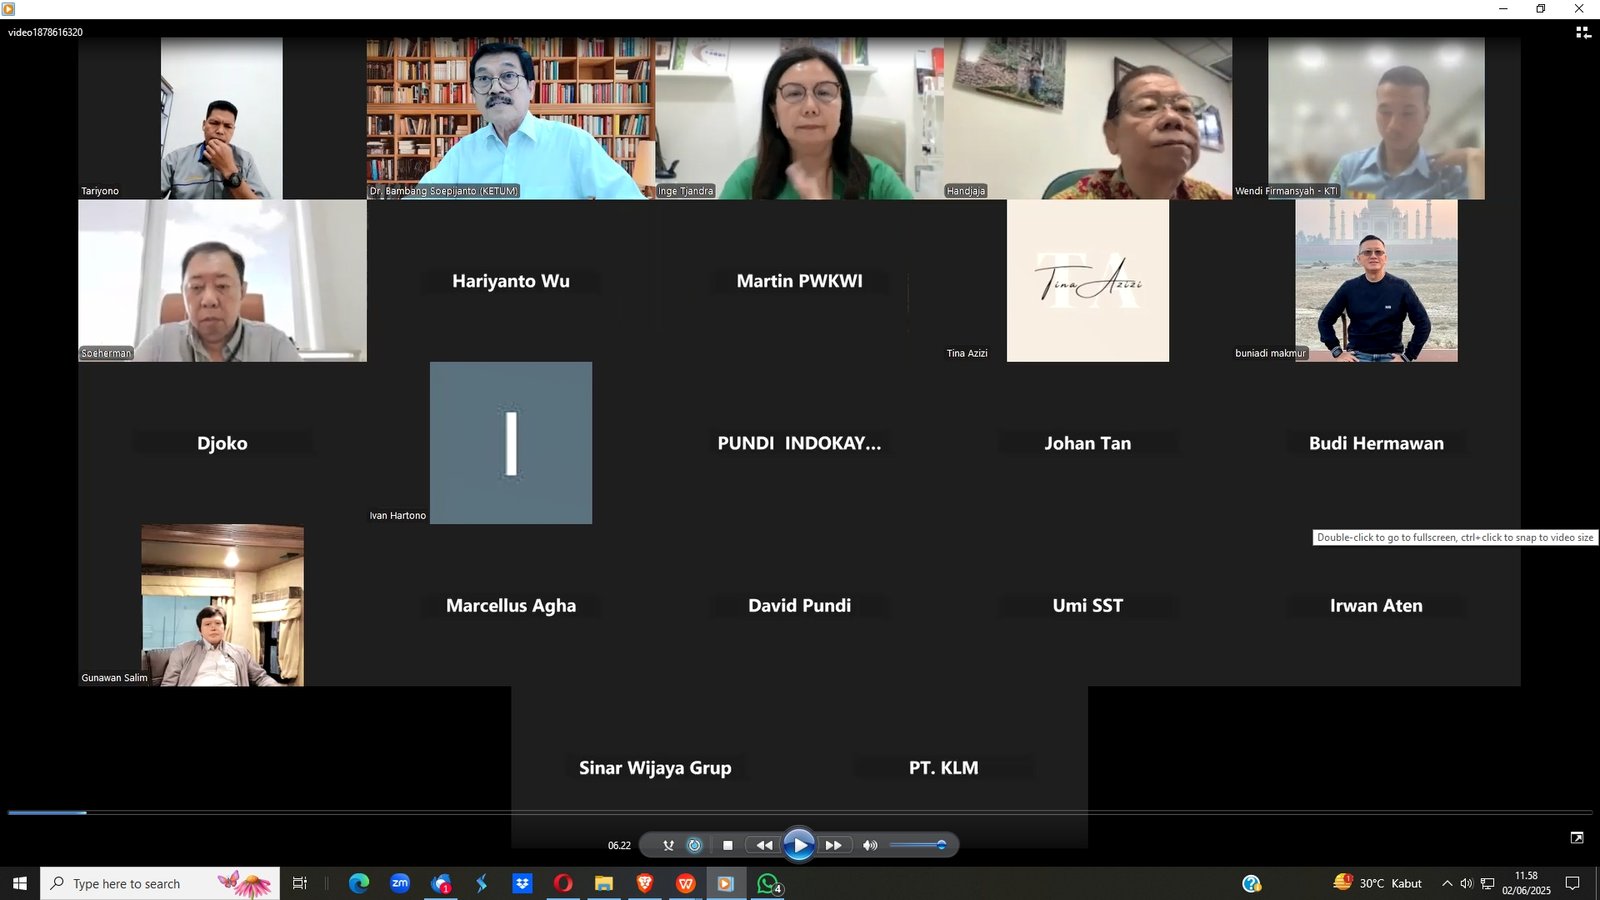The image size is (1600, 900).
Task: Expand the system tray hidden icons chevron
Action: (x=1446, y=883)
